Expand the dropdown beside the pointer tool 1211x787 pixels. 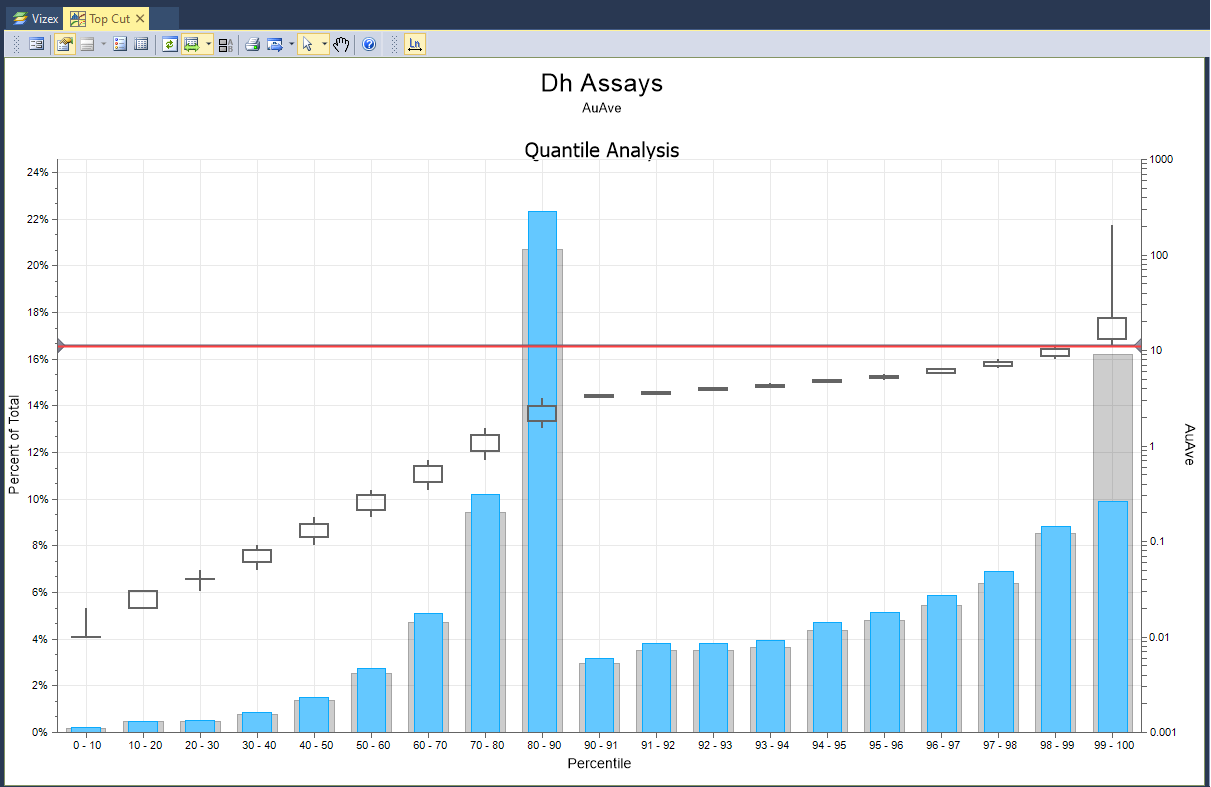tap(324, 45)
